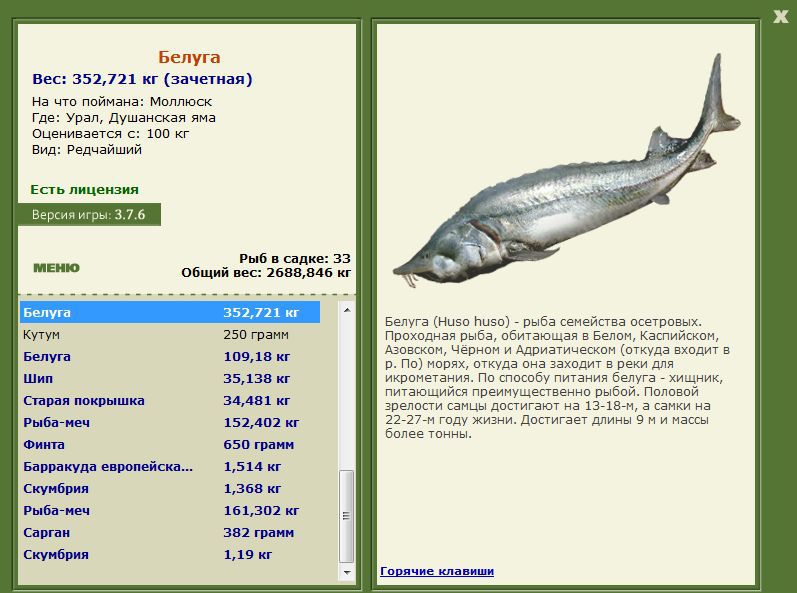Click the fish list scroll down arrow
The width and height of the screenshot is (797, 593).
click(347, 572)
